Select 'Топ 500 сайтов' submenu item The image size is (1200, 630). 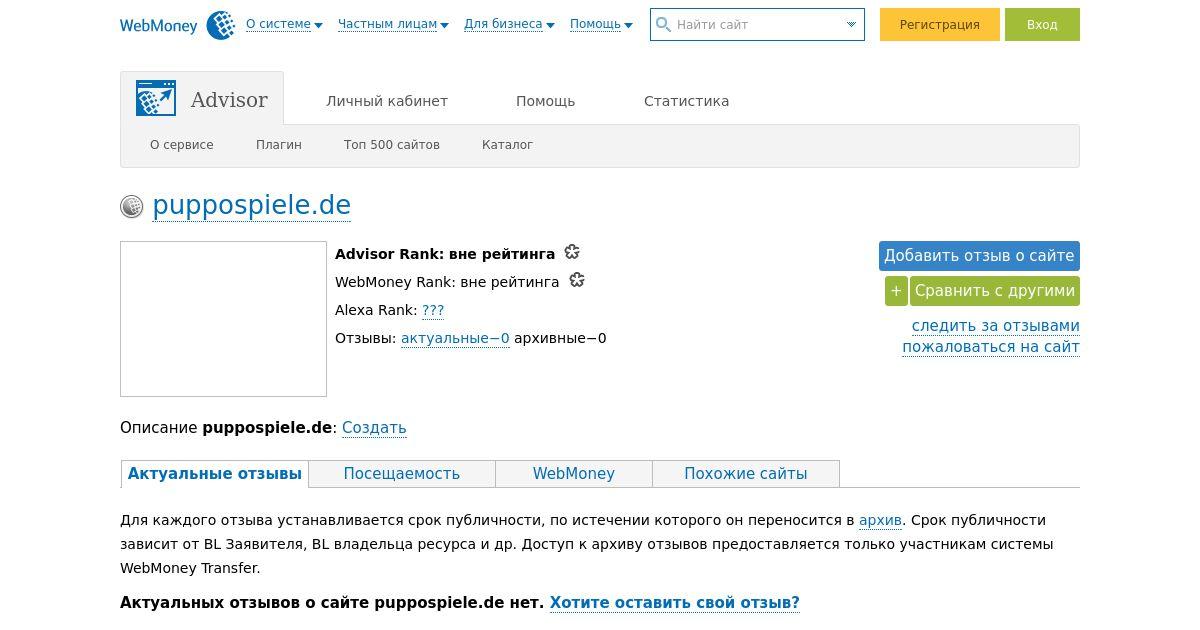[x=392, y=145]
